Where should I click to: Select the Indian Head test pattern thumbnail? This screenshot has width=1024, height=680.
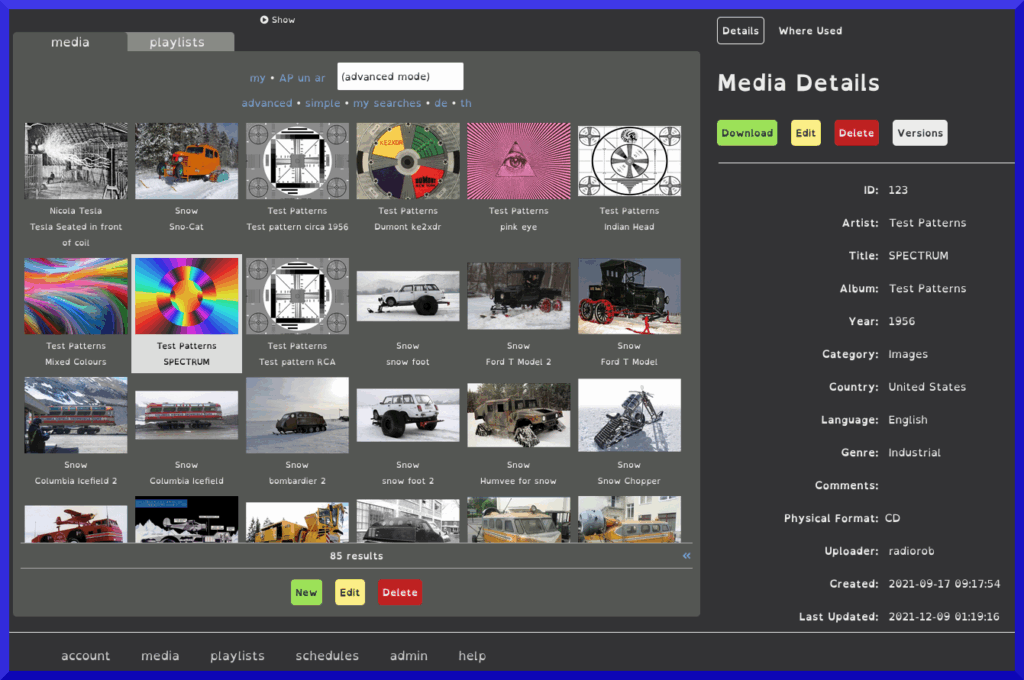coord(629,160)
